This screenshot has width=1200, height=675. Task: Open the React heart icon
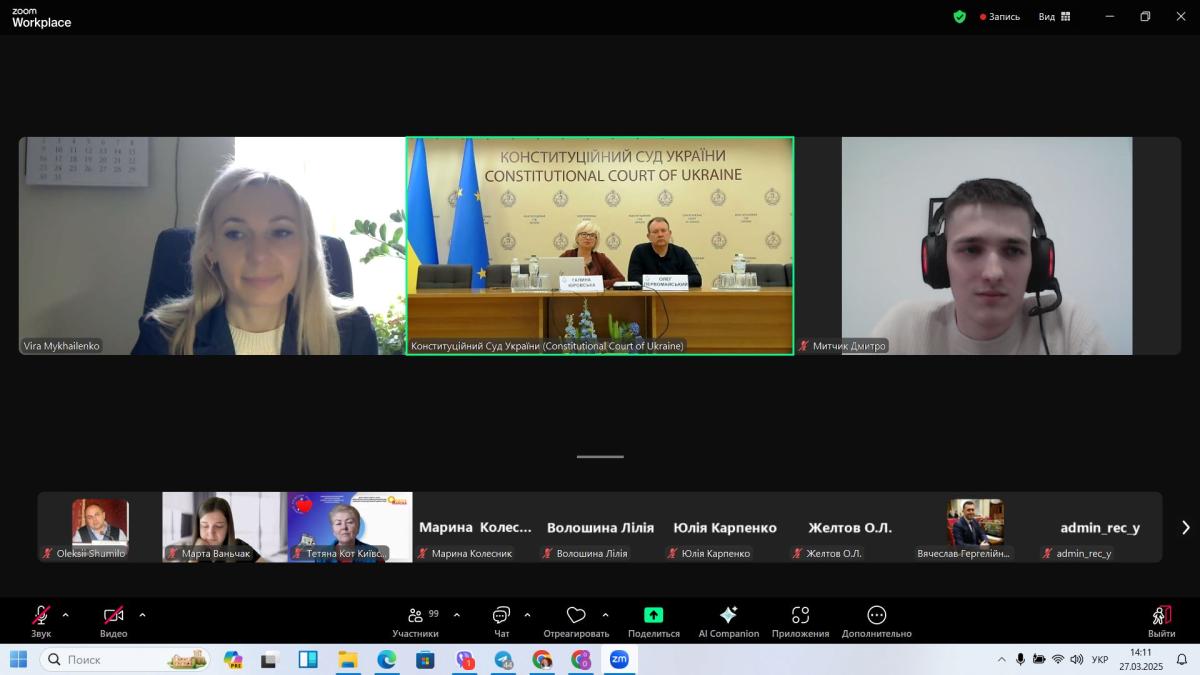(576, 620)
